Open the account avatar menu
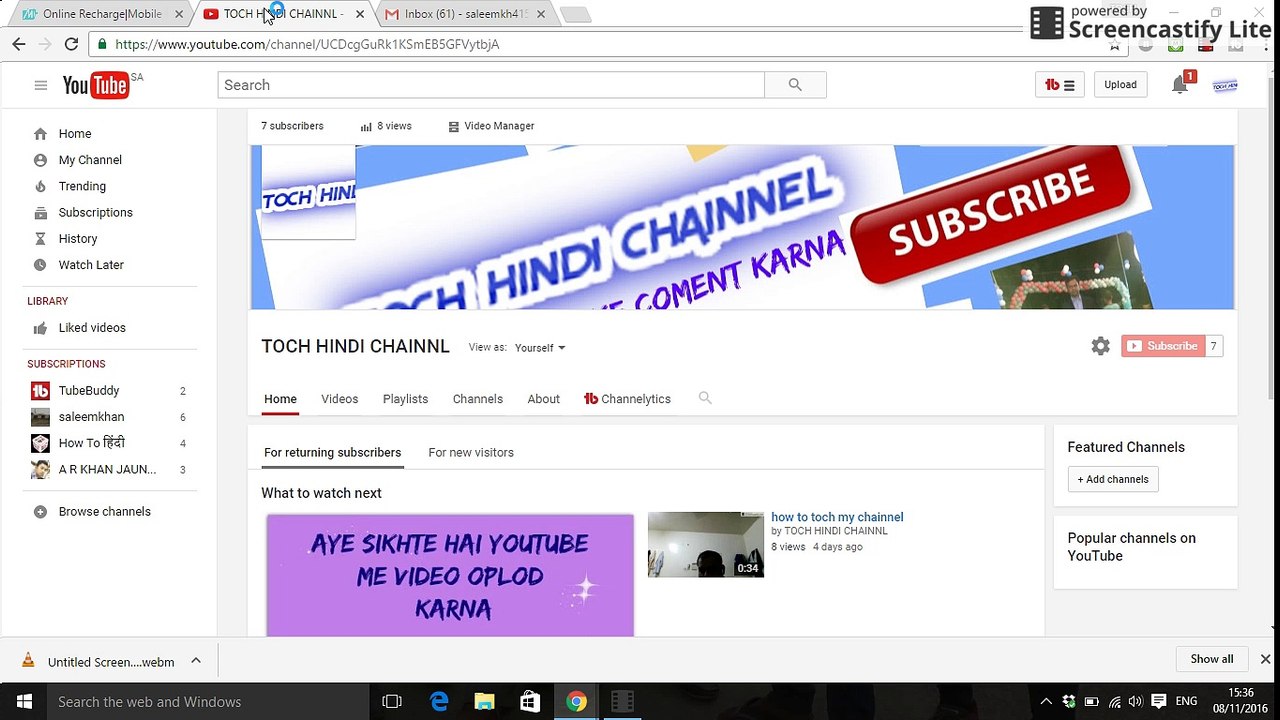 pyautogui.click(x=1225, y=85)
